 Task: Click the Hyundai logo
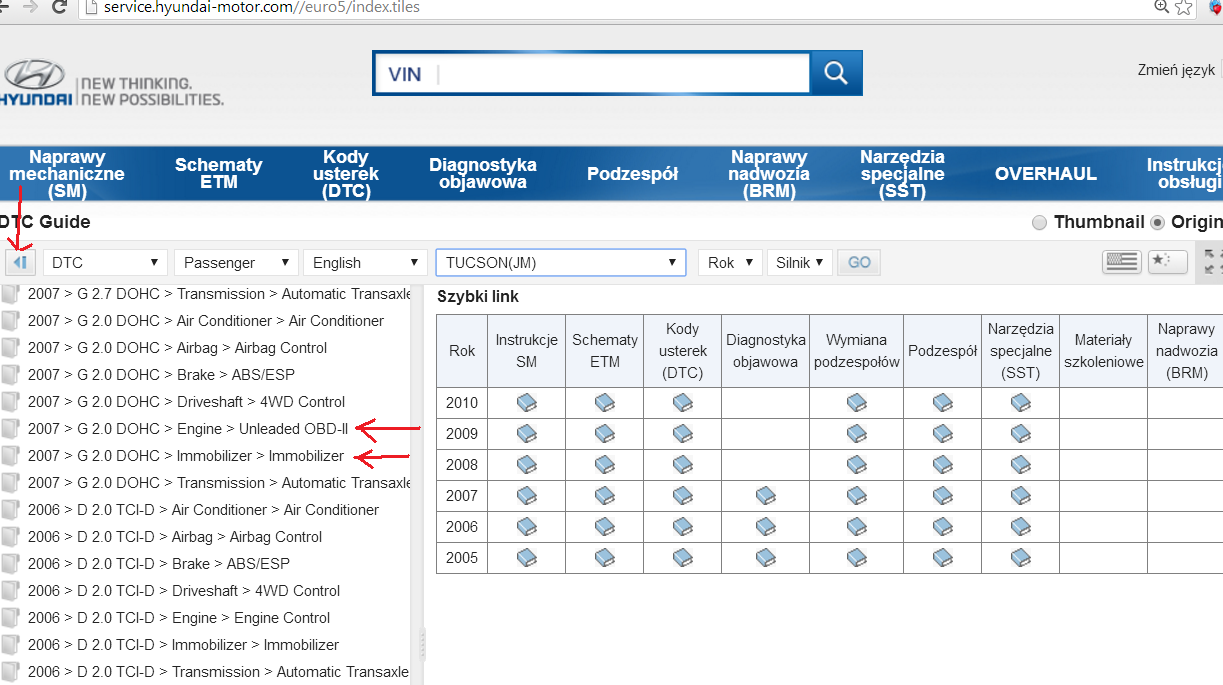click(35, 82)
